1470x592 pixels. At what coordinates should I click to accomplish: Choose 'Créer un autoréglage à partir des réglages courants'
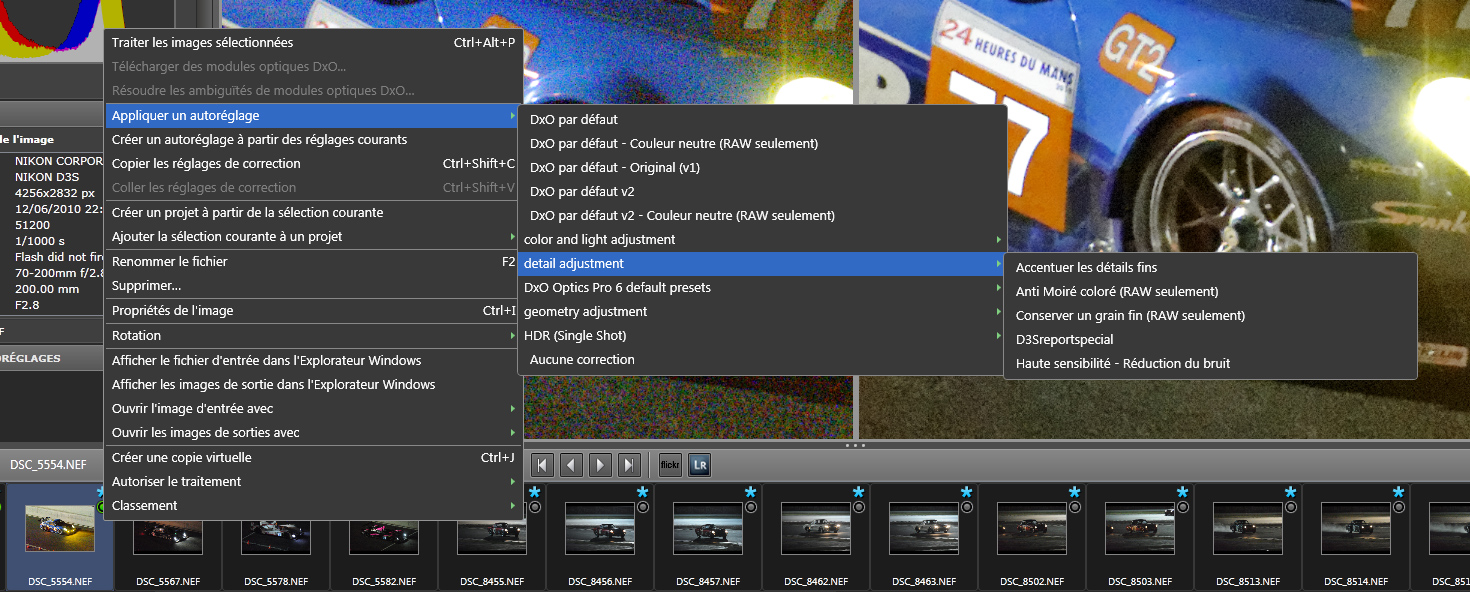click(314, 140)
